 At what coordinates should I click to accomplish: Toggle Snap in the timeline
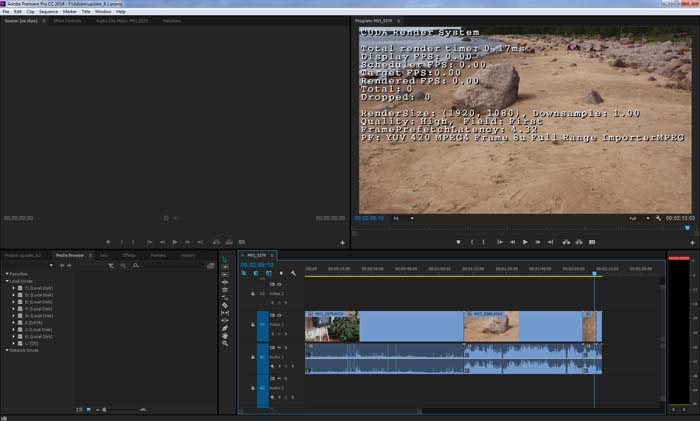click(x=256, y=273)
